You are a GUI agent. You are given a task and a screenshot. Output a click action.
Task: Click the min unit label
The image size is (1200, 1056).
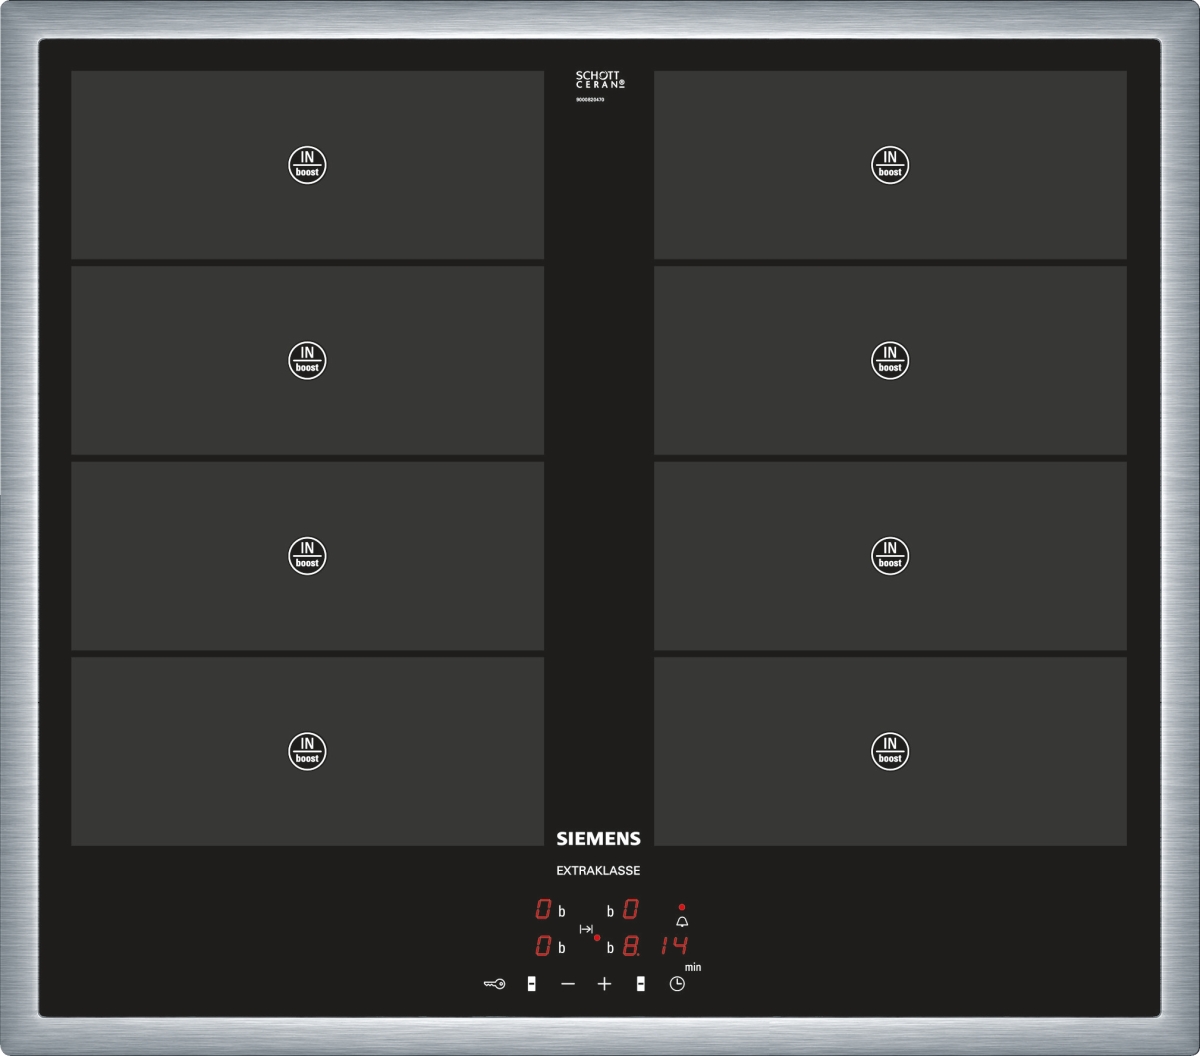(x=693, y=968)
